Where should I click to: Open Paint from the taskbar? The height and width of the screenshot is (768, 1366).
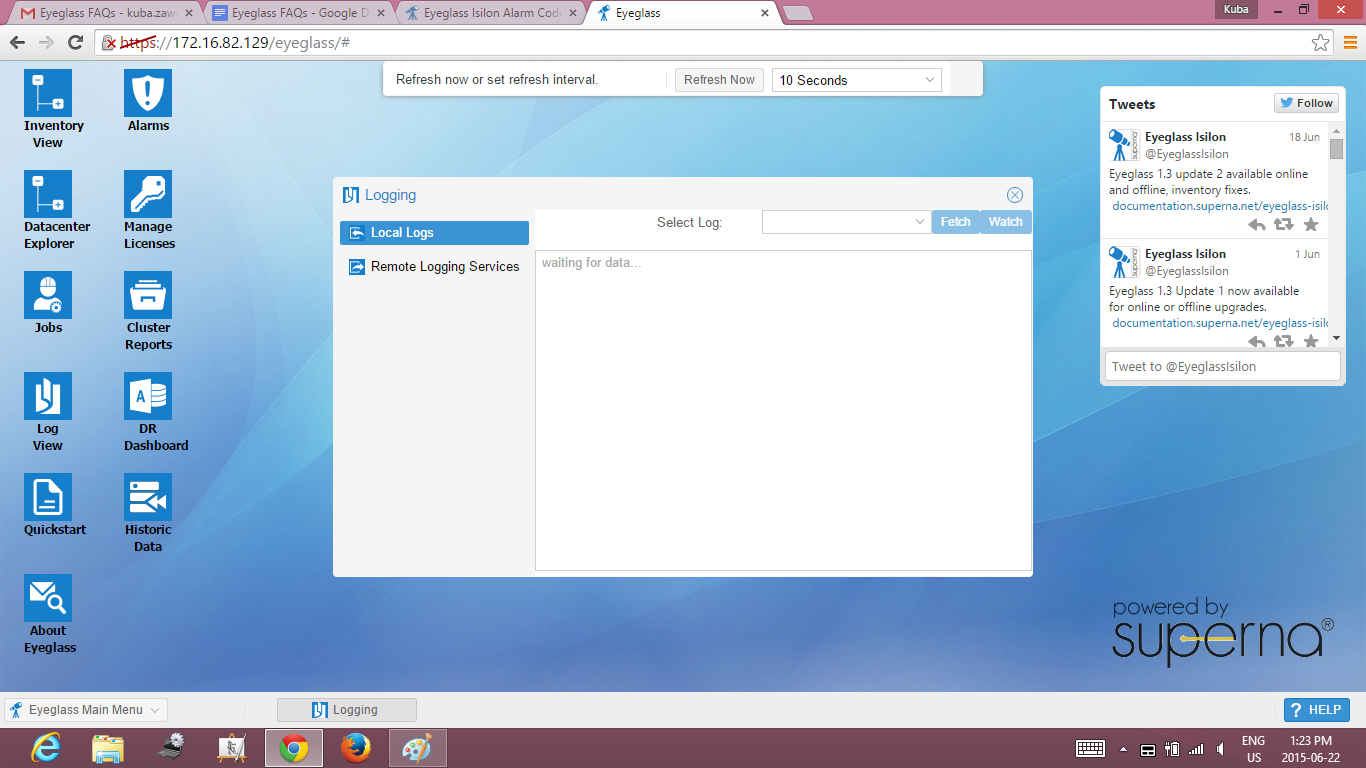coord(418,748)
